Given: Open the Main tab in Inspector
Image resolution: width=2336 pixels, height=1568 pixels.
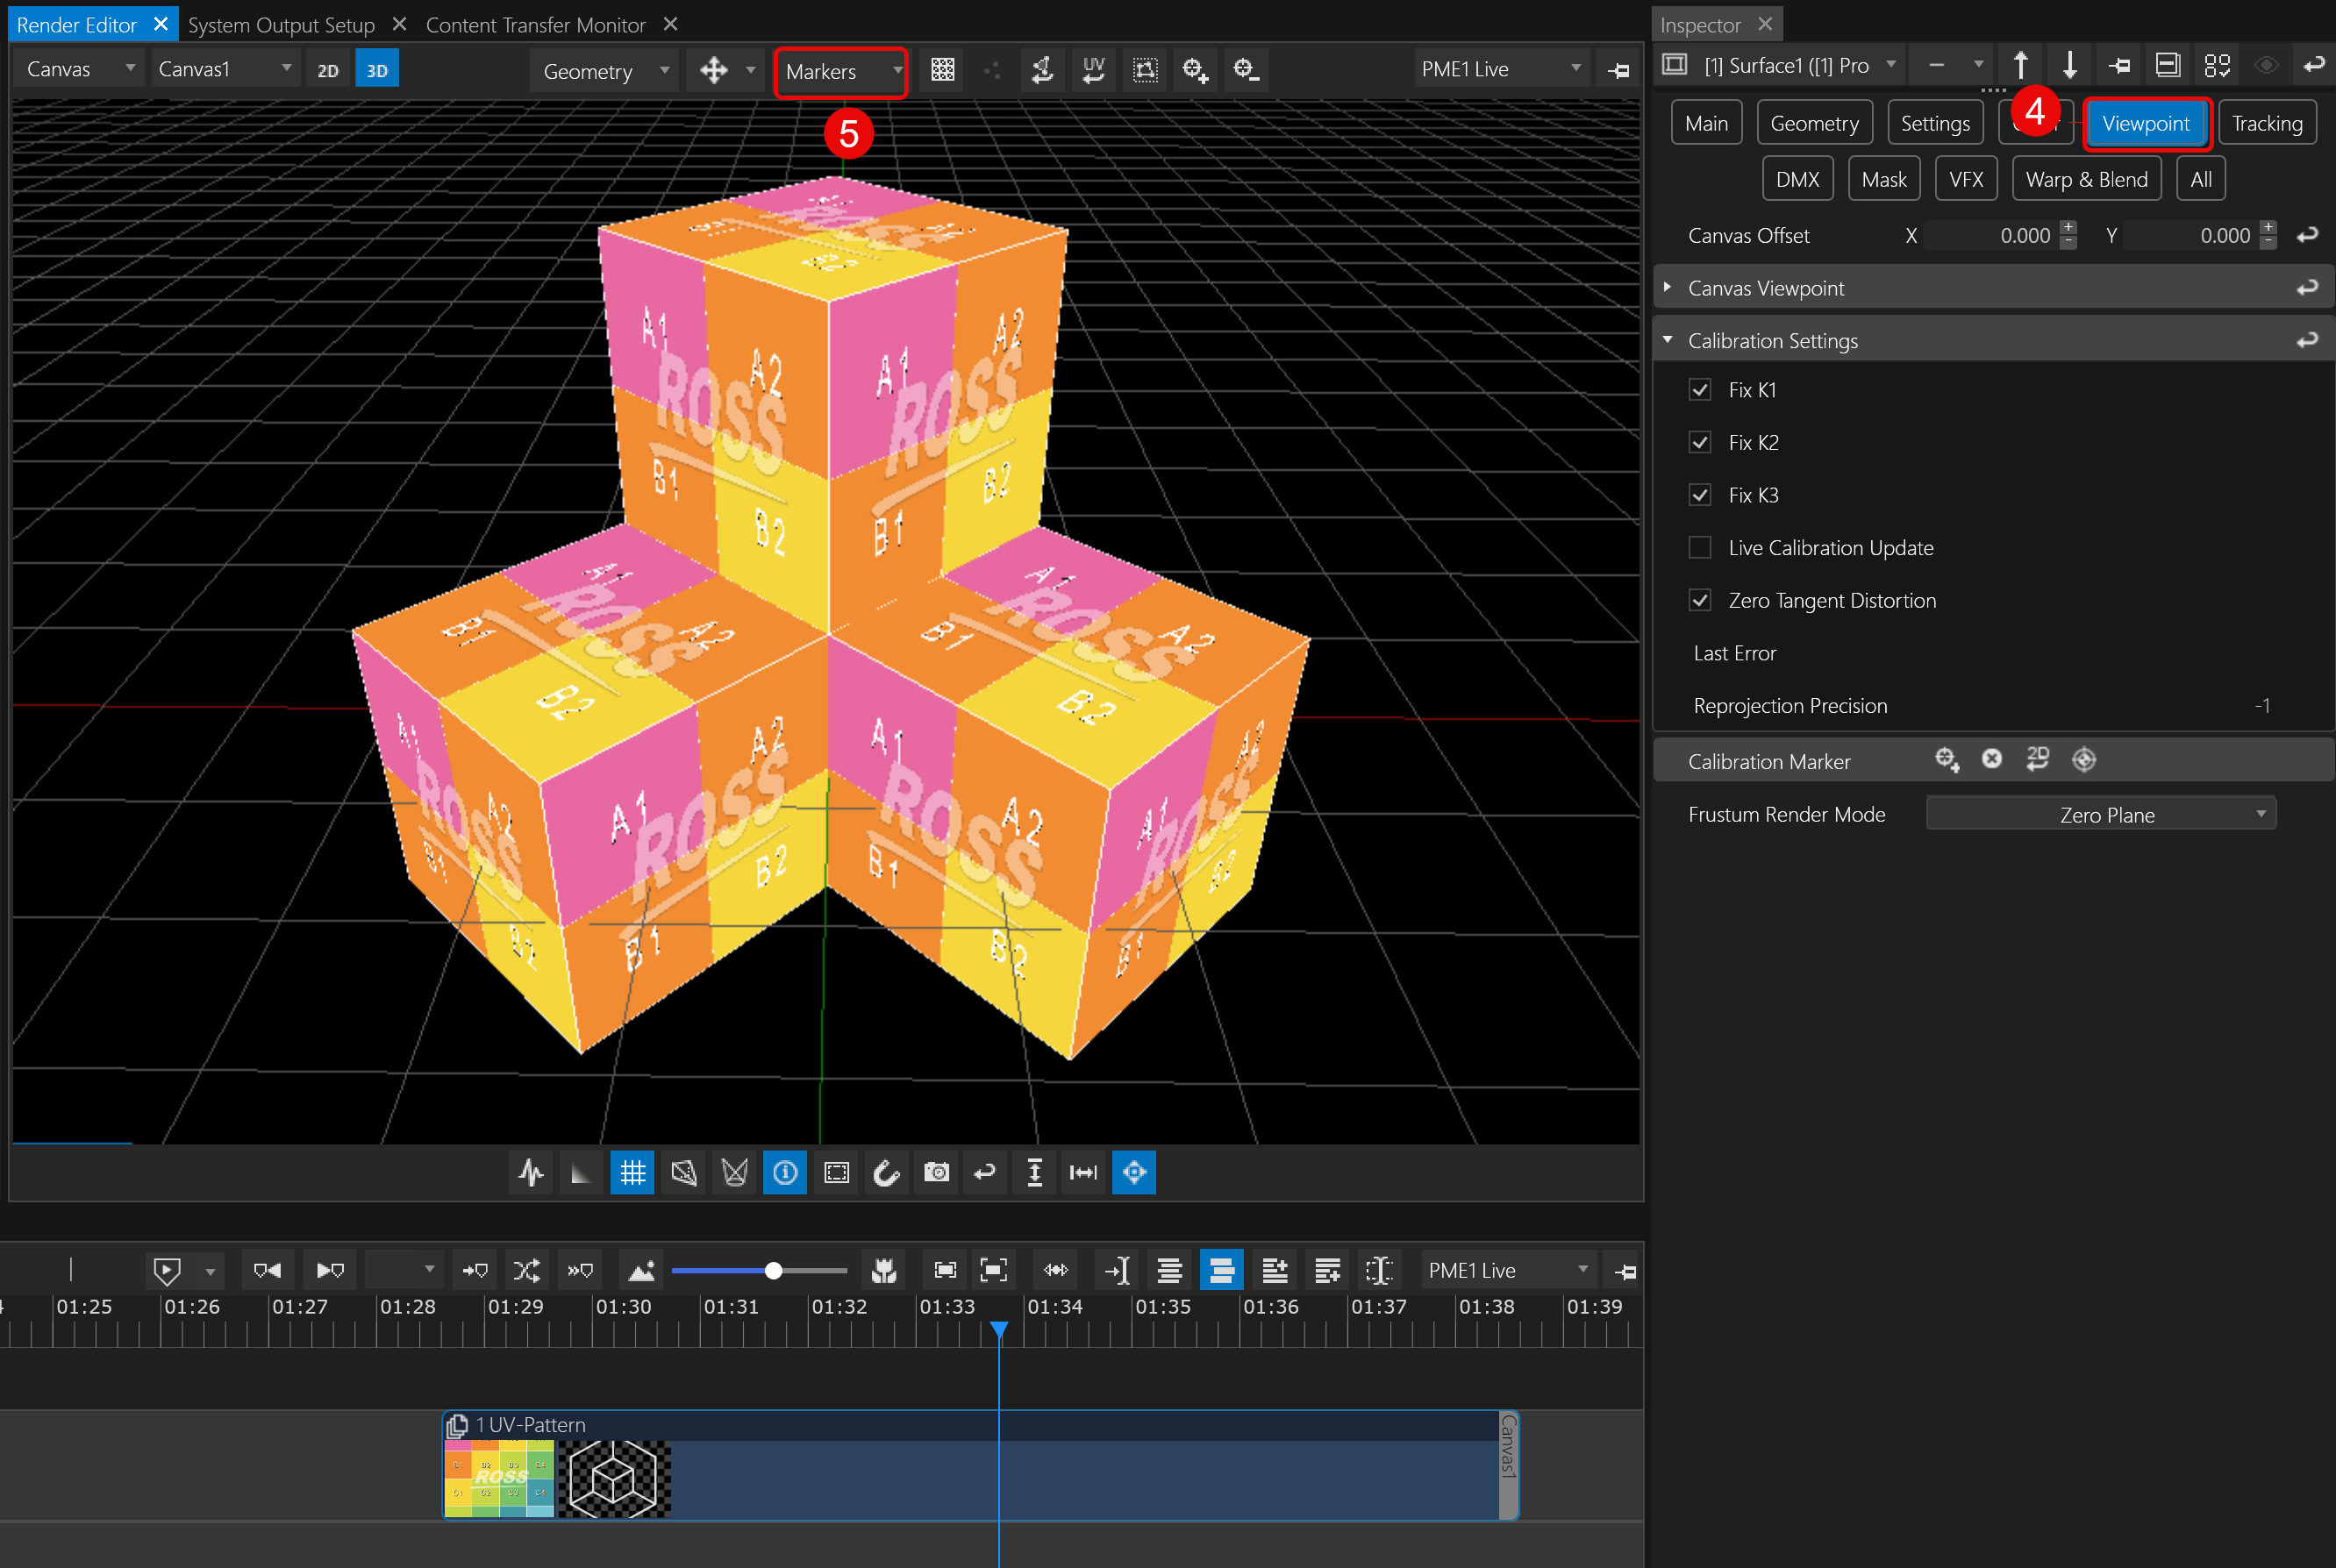Looking at the screenshot, I should point(1706,123).
